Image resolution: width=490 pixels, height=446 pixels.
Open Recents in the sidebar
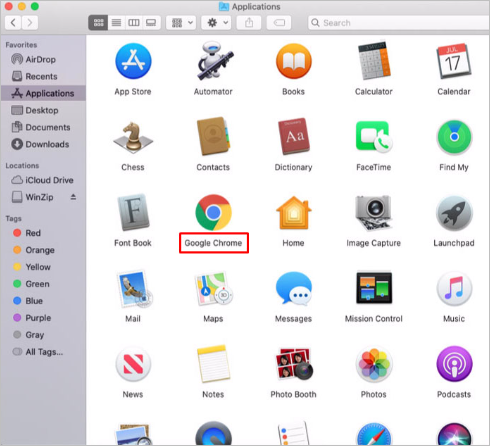click(x=43, y=76)
